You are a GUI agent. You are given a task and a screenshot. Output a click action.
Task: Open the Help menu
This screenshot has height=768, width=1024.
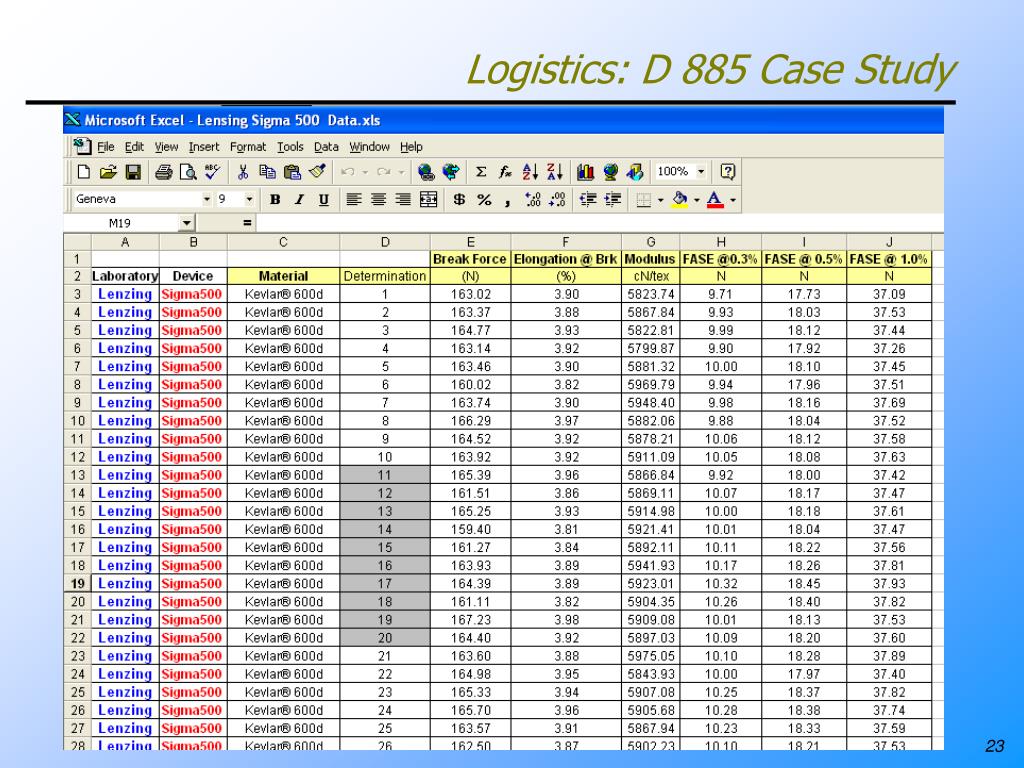click(x=411, y=147)
